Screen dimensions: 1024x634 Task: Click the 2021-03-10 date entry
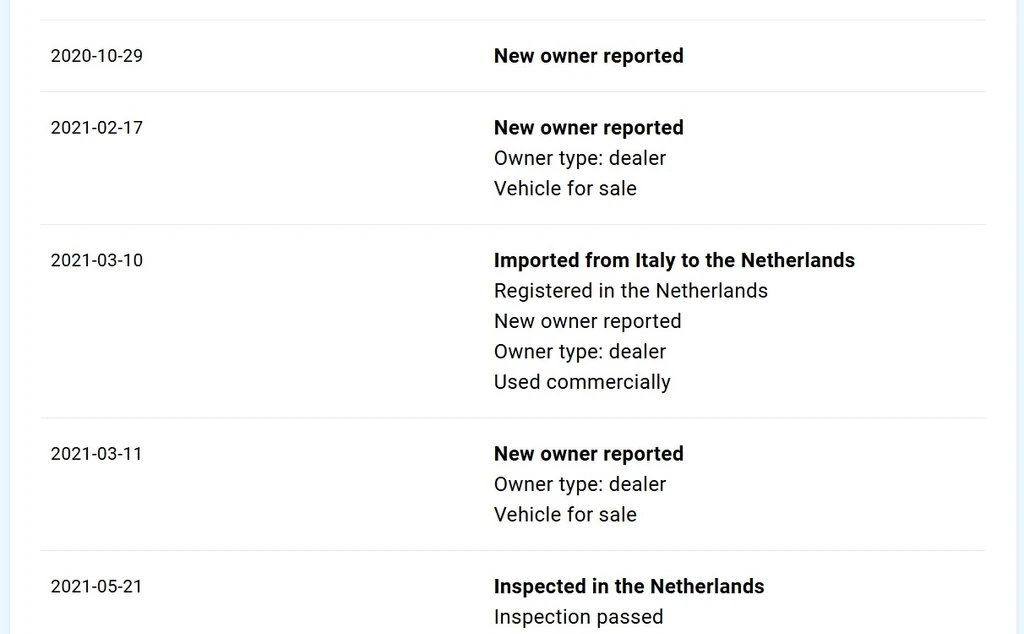(x=97, y=261)
